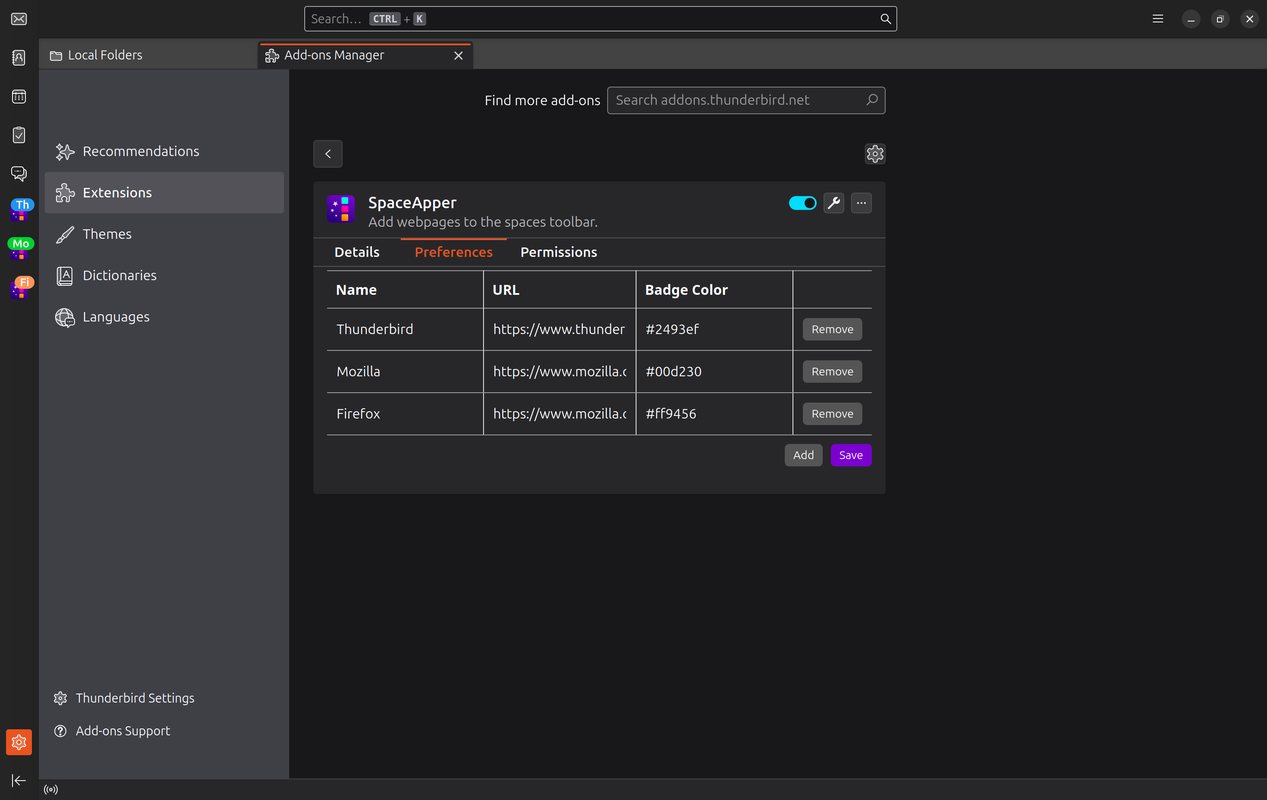
Task: Open the Mail space icon
Action: click(x=19, y=19)
